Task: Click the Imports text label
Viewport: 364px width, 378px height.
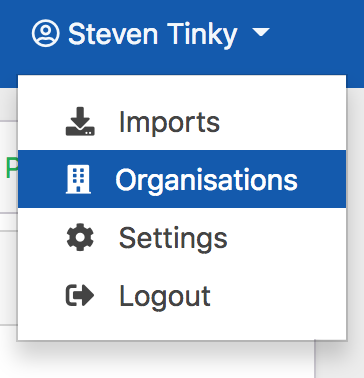Action: [x=169, y=122]
